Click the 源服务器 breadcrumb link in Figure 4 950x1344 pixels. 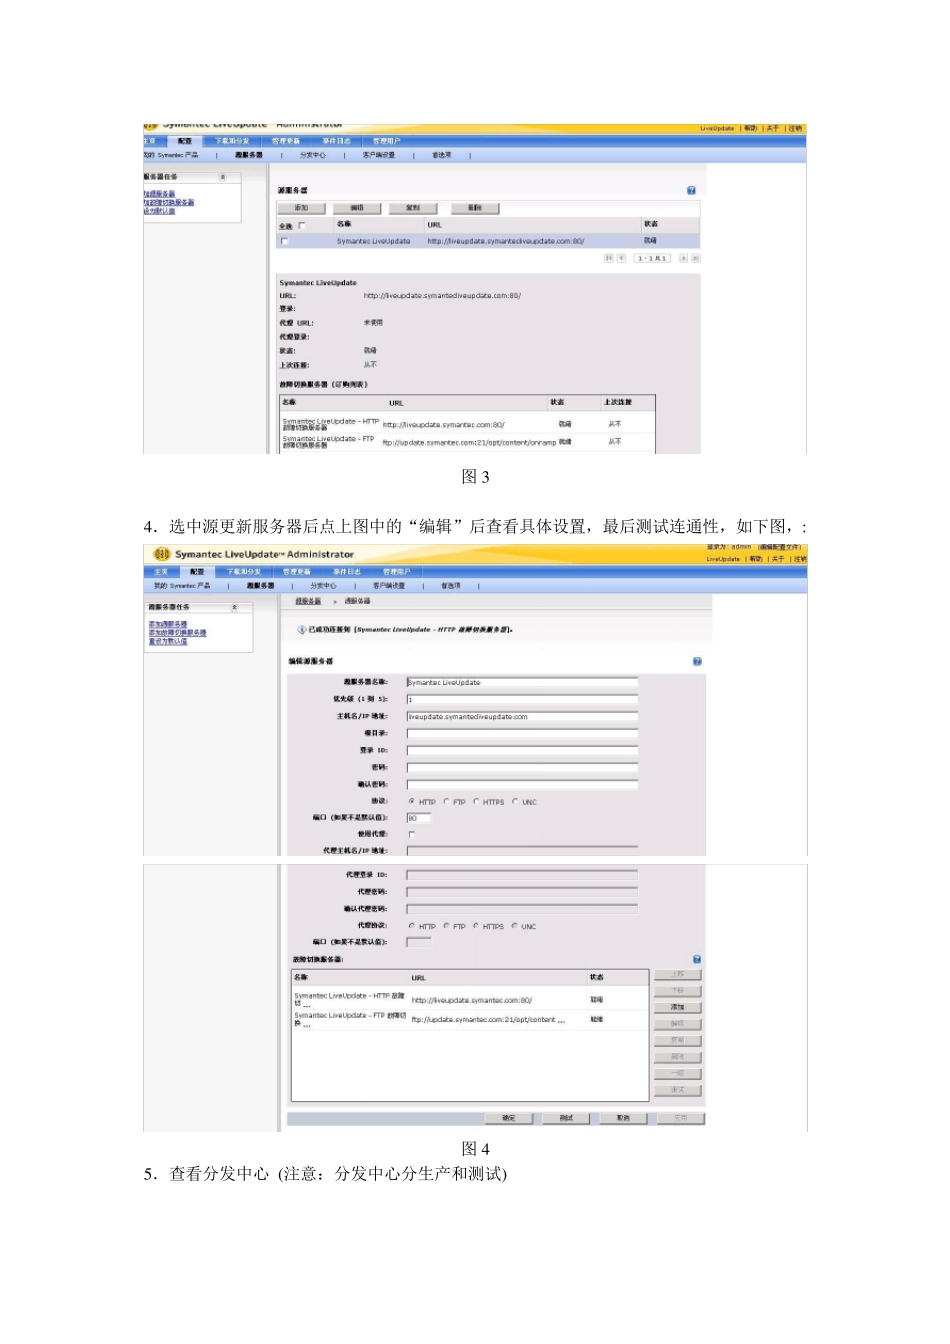[308, 601]
